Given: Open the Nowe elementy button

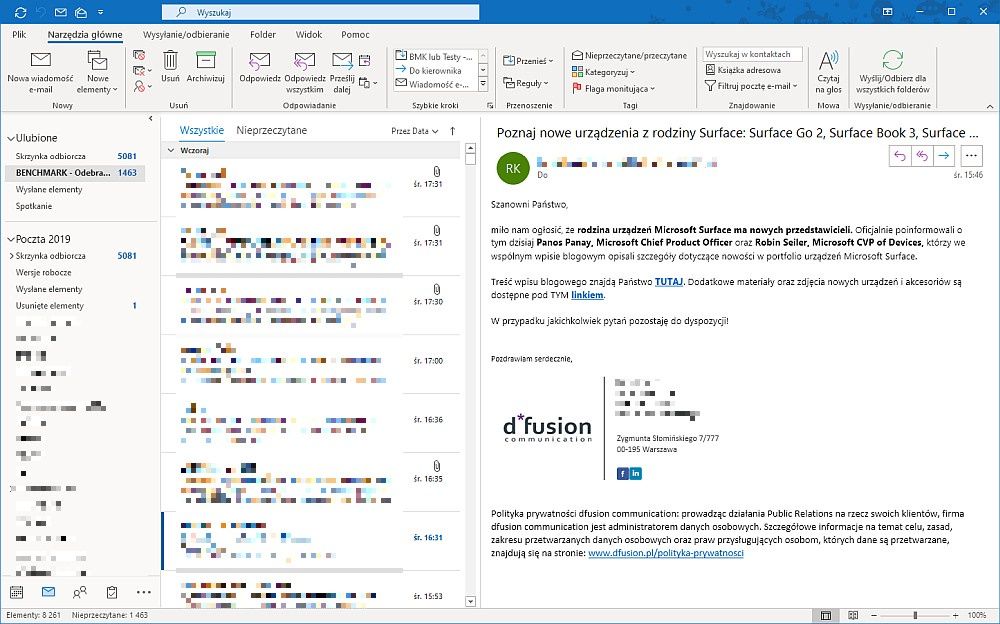Looking at the screenshot, I should point(98,73).
